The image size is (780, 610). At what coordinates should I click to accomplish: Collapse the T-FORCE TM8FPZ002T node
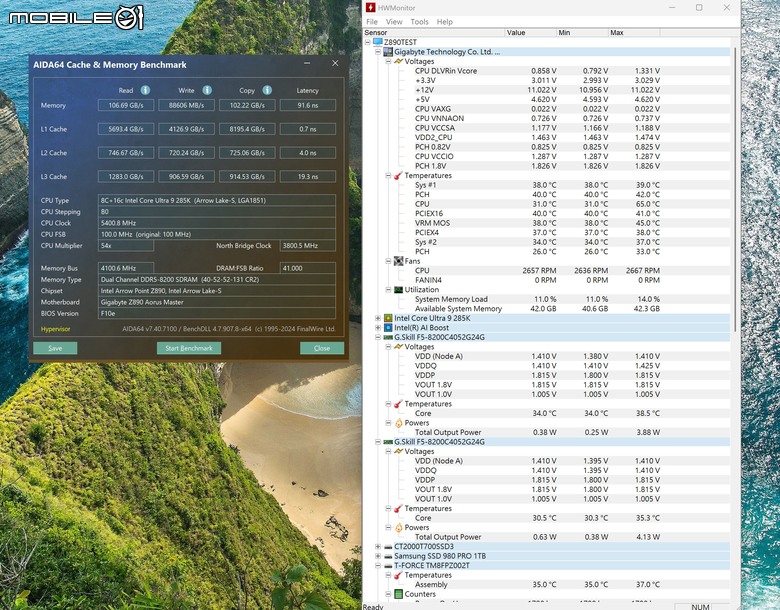(x=378, y=565)
